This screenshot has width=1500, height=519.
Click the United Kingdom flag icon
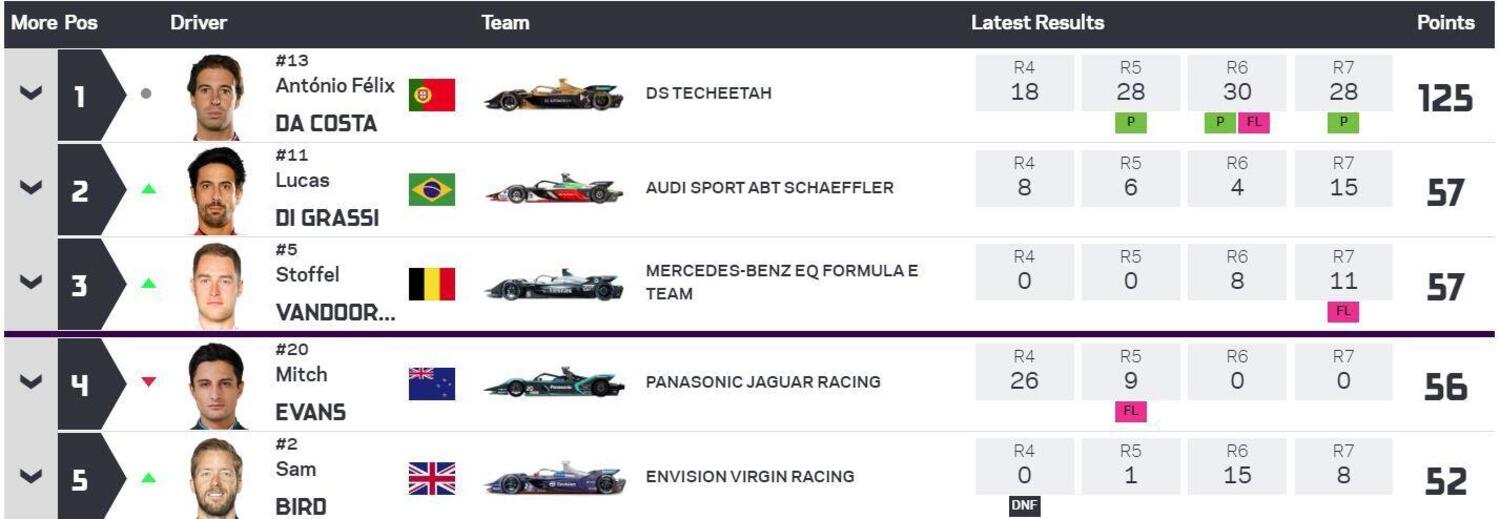pos(432,478)
